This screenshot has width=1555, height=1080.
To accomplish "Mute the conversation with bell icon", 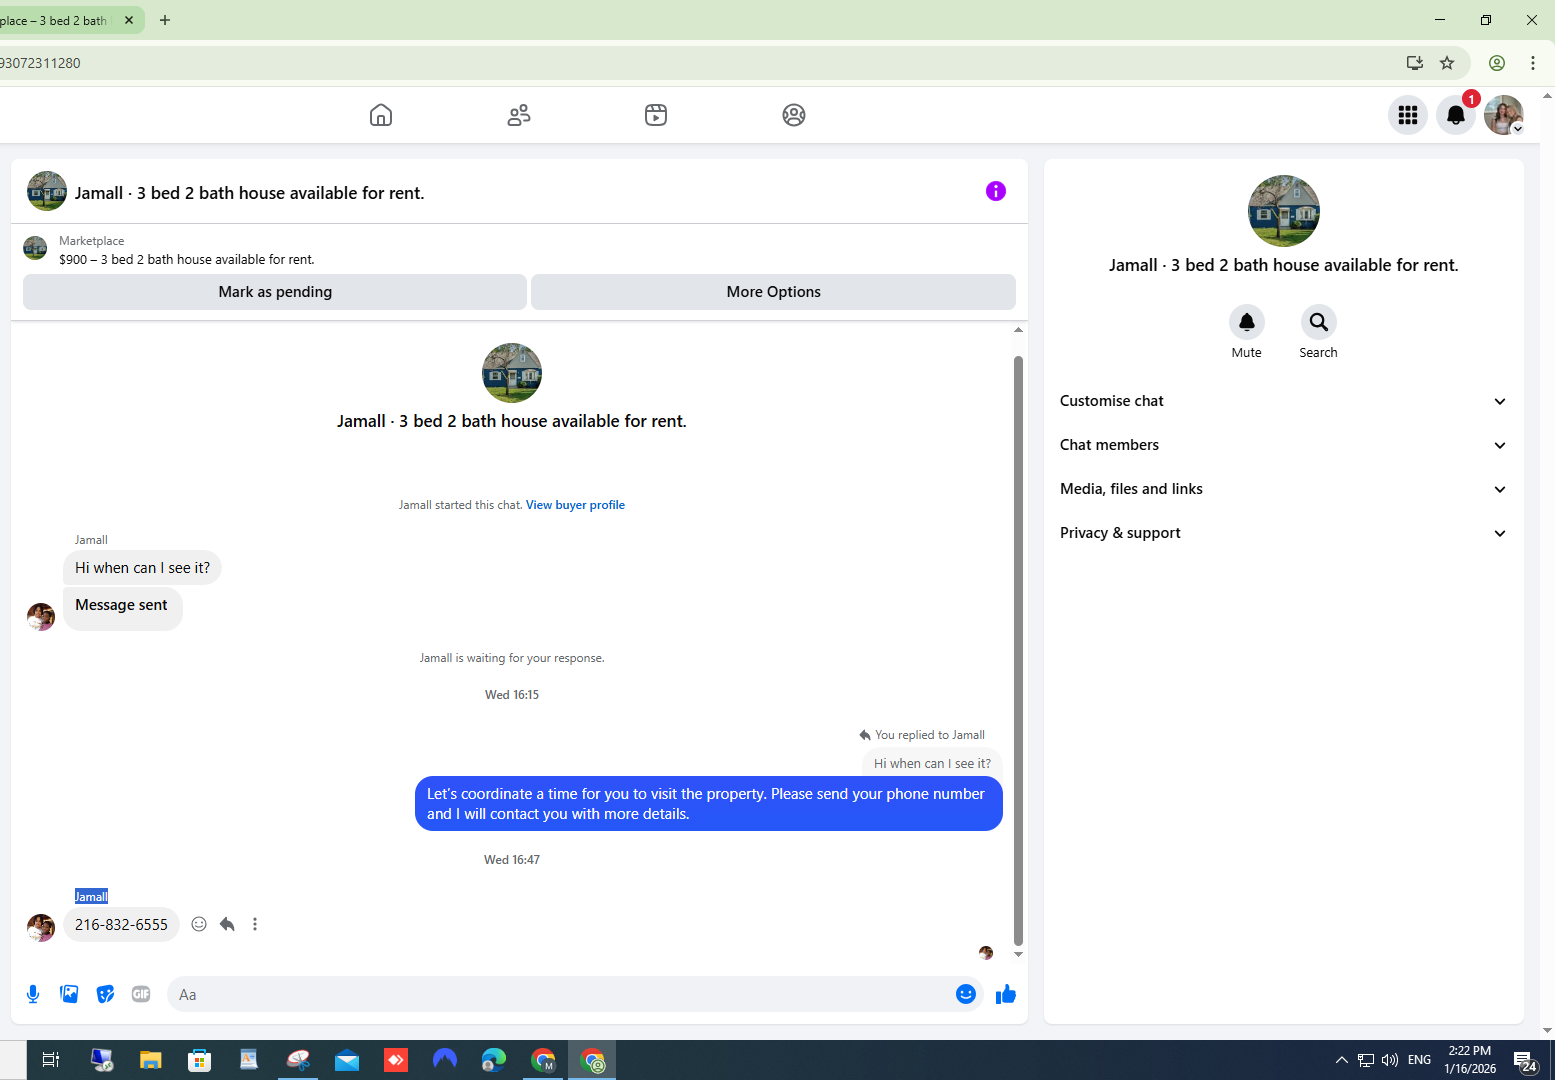I will point(1247,322).
